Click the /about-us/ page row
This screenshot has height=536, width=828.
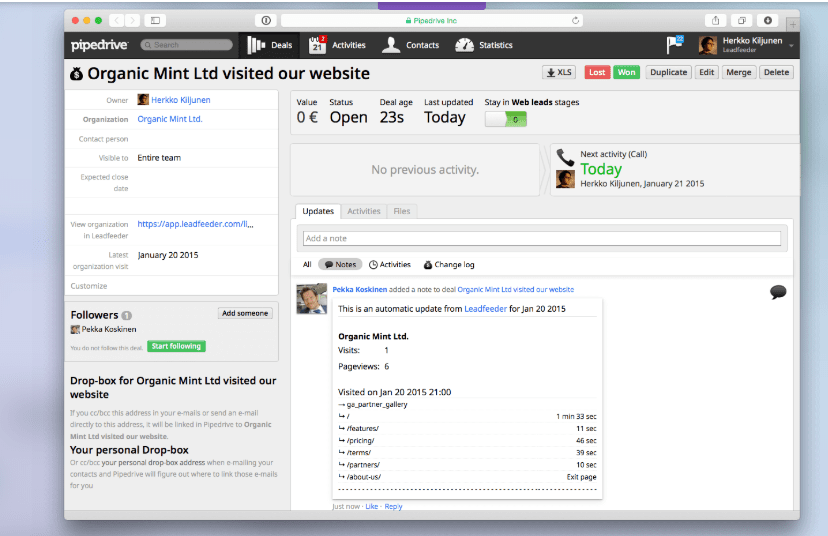467,477
